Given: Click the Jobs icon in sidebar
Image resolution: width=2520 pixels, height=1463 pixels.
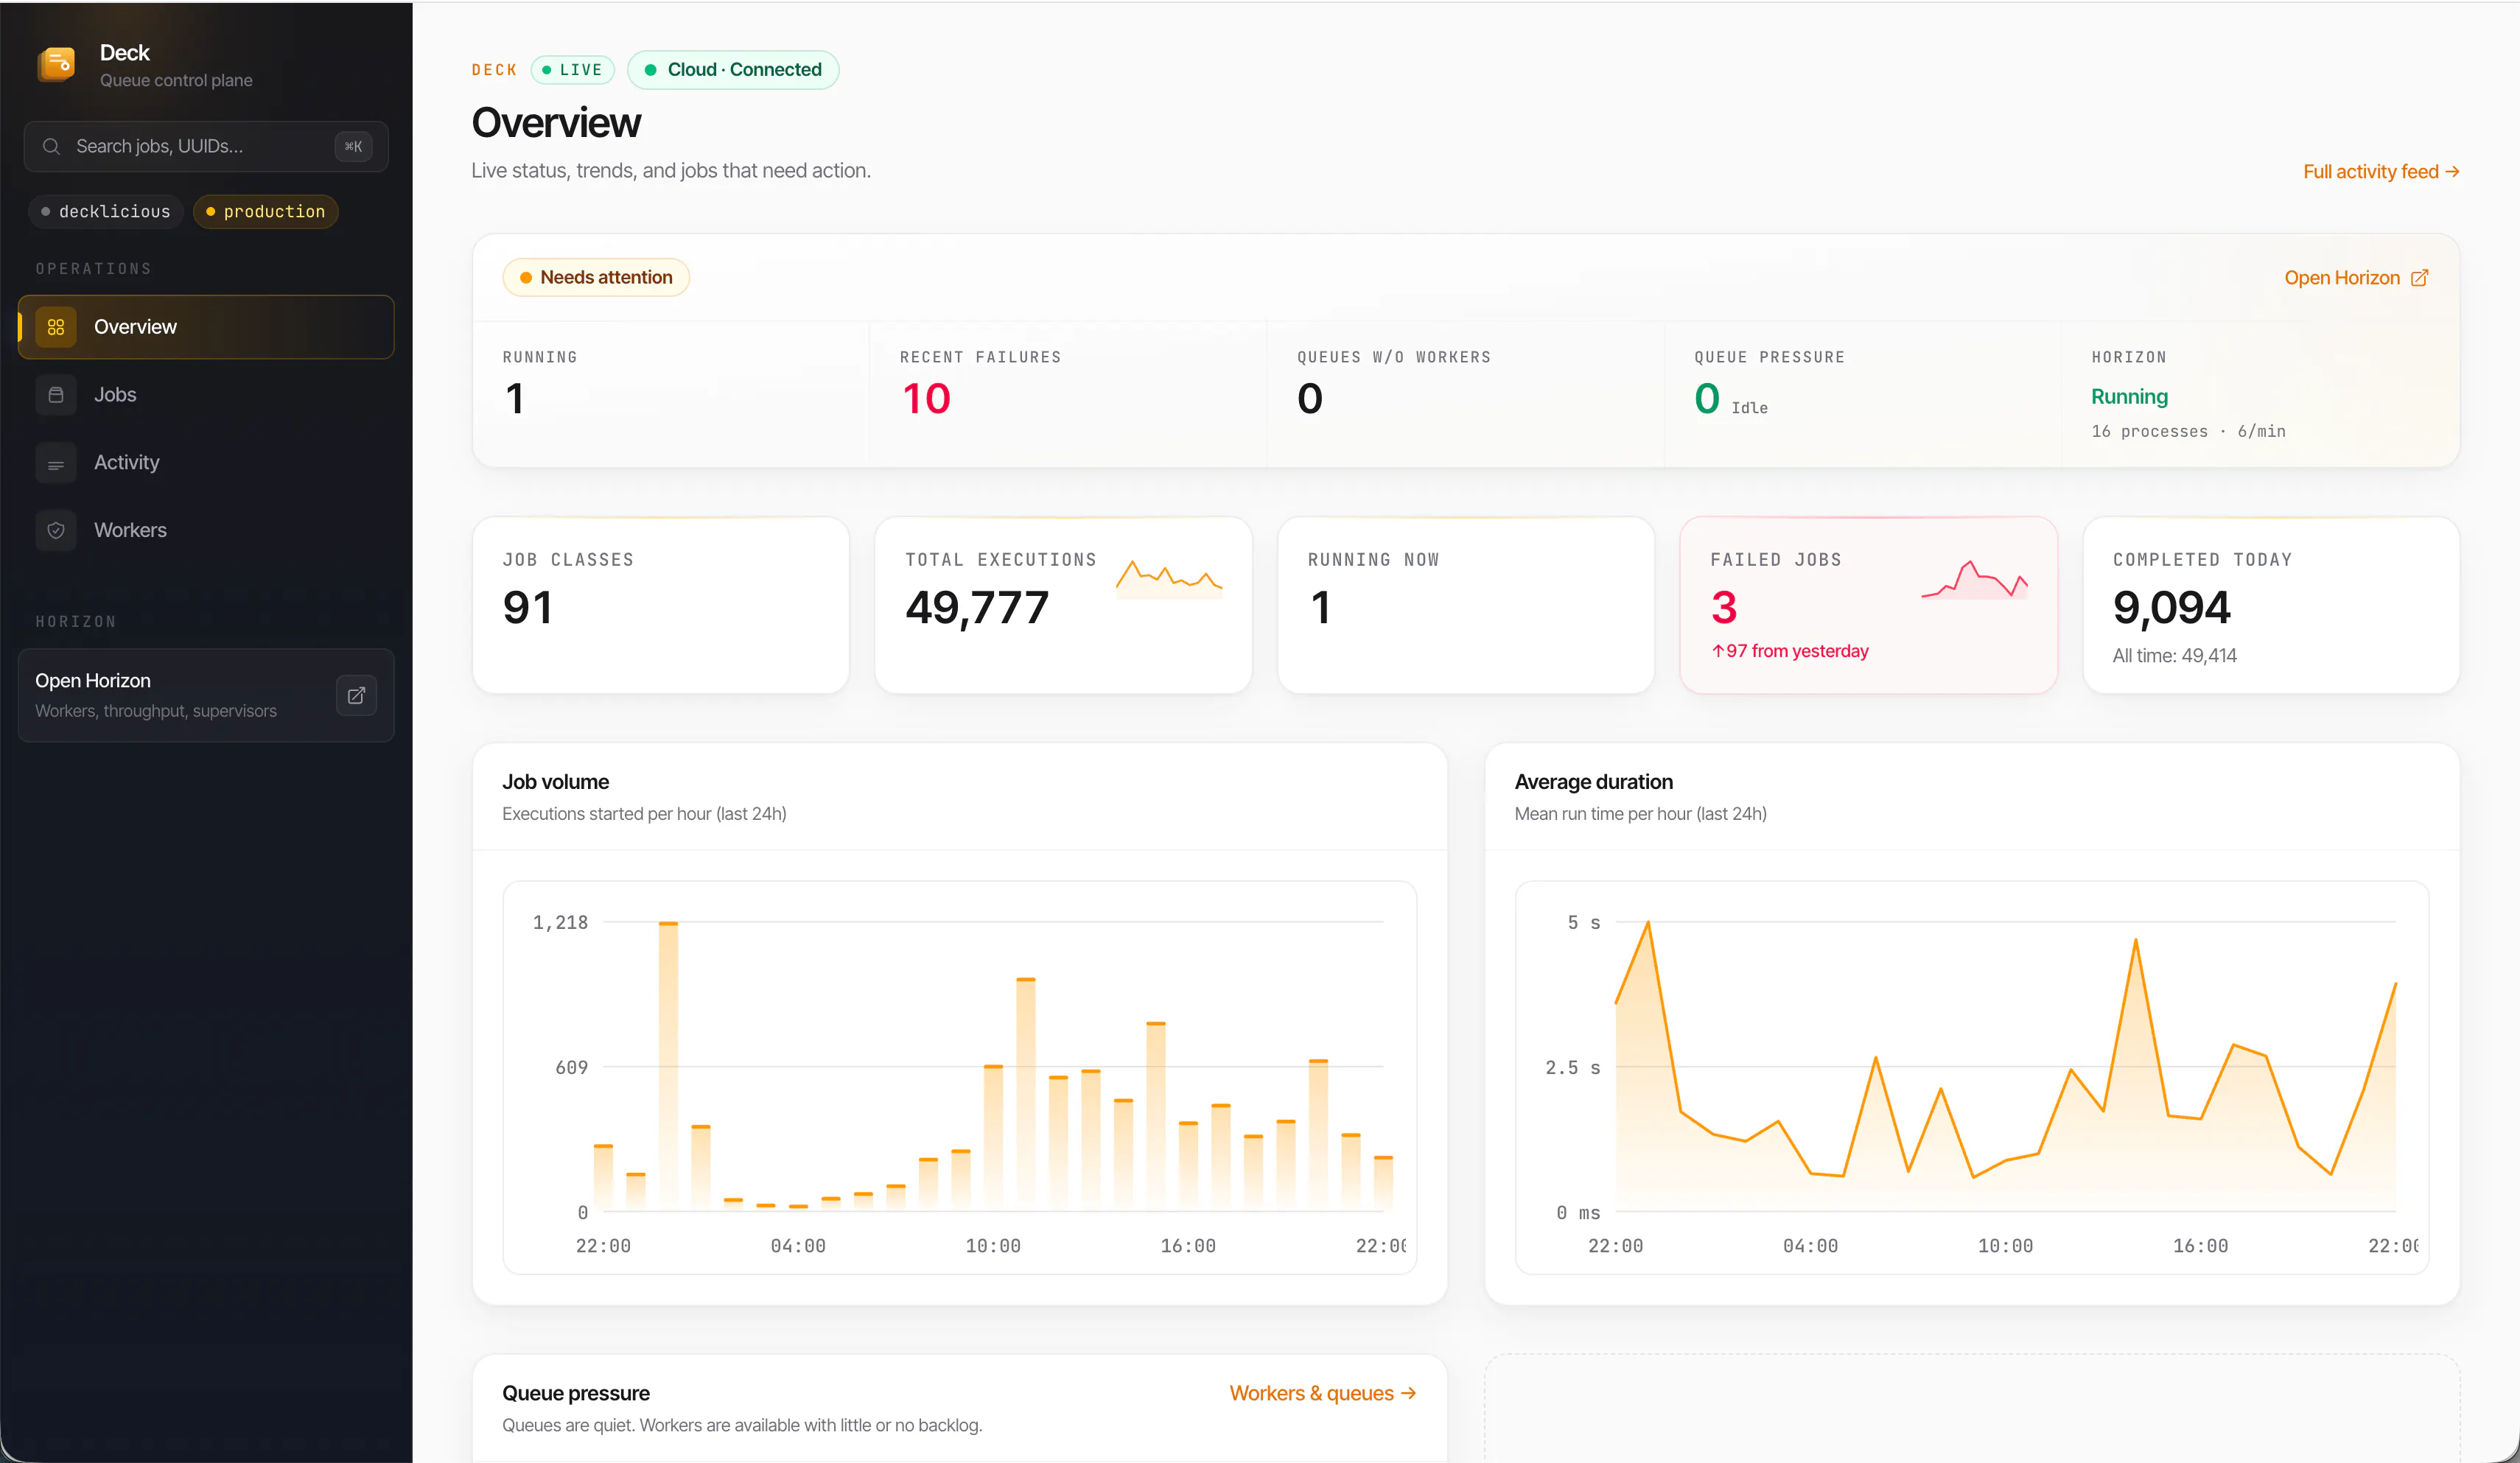Looking at the screenshot, I should [x=56, y=395].
